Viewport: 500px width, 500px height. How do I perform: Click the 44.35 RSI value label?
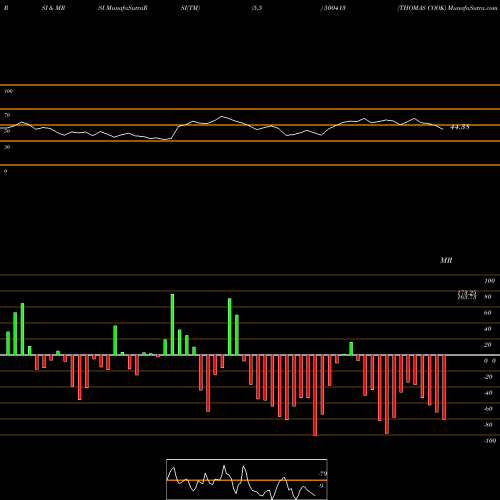click(460, 127)
